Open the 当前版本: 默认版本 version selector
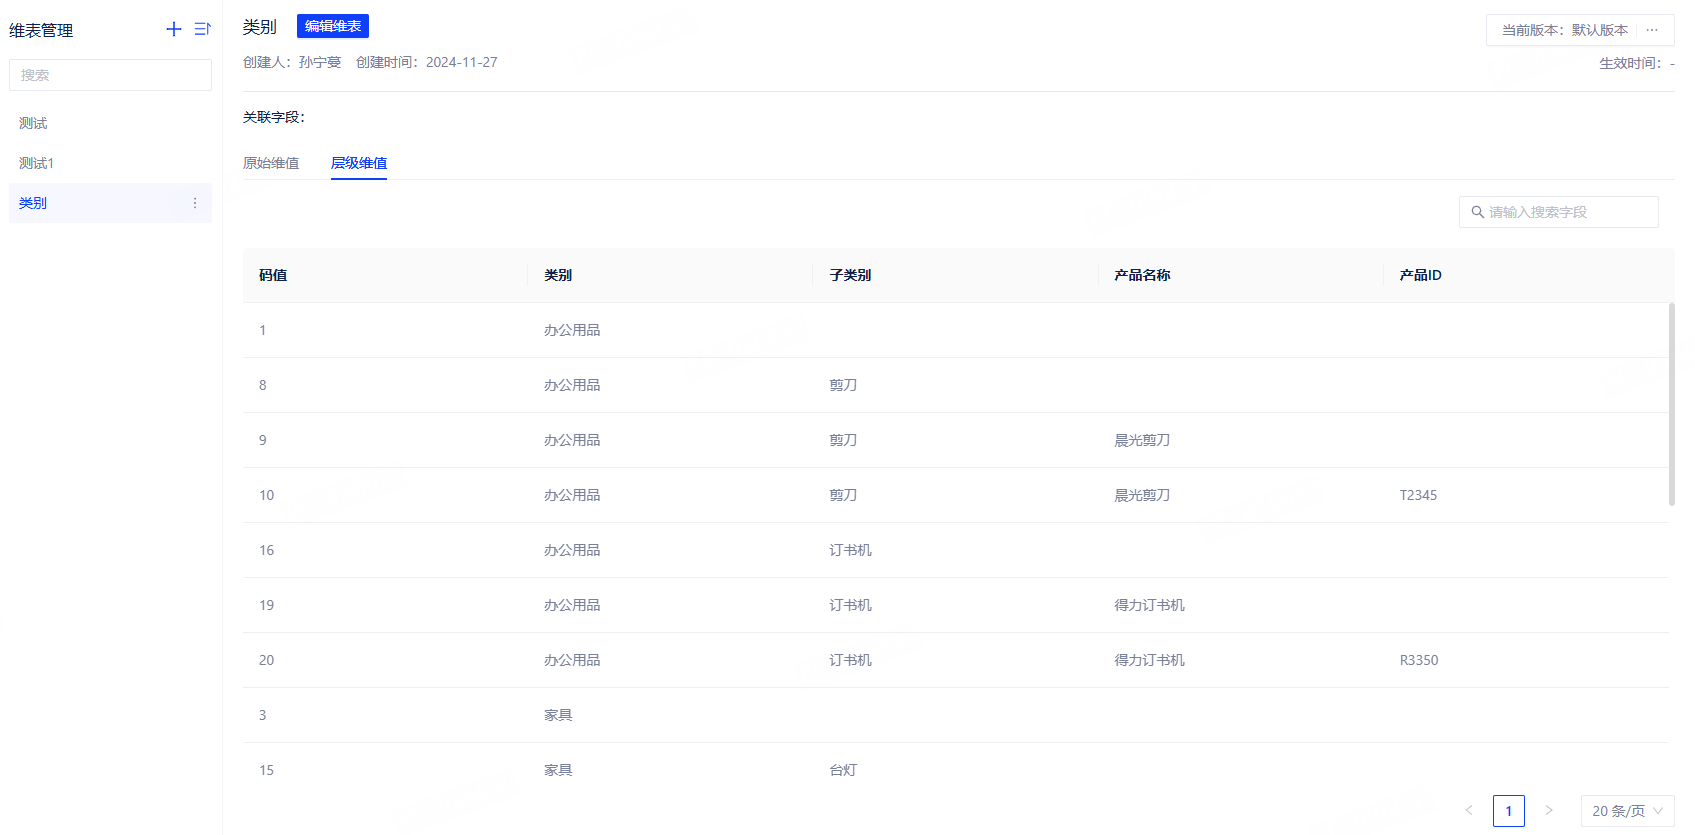 pyautogui.click(x=1564, y=30)
